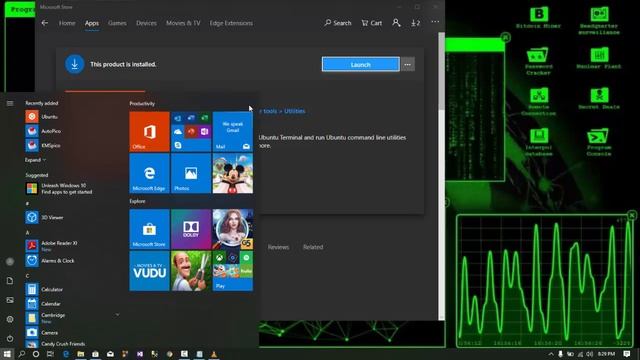Open the Devices tab
The width and height of the screenshot is (640, 360).
point(146,23)
